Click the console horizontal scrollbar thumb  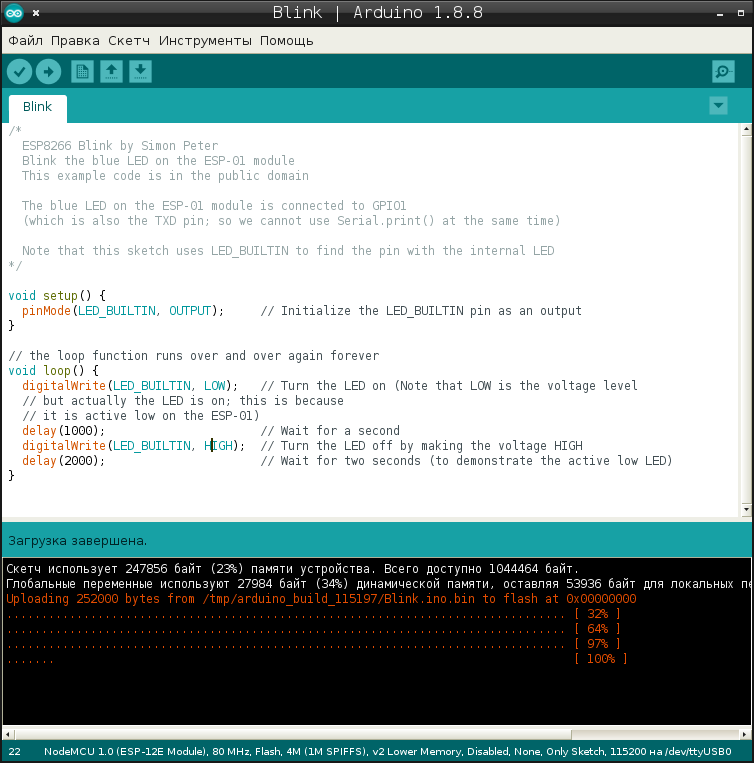point(292,734)
